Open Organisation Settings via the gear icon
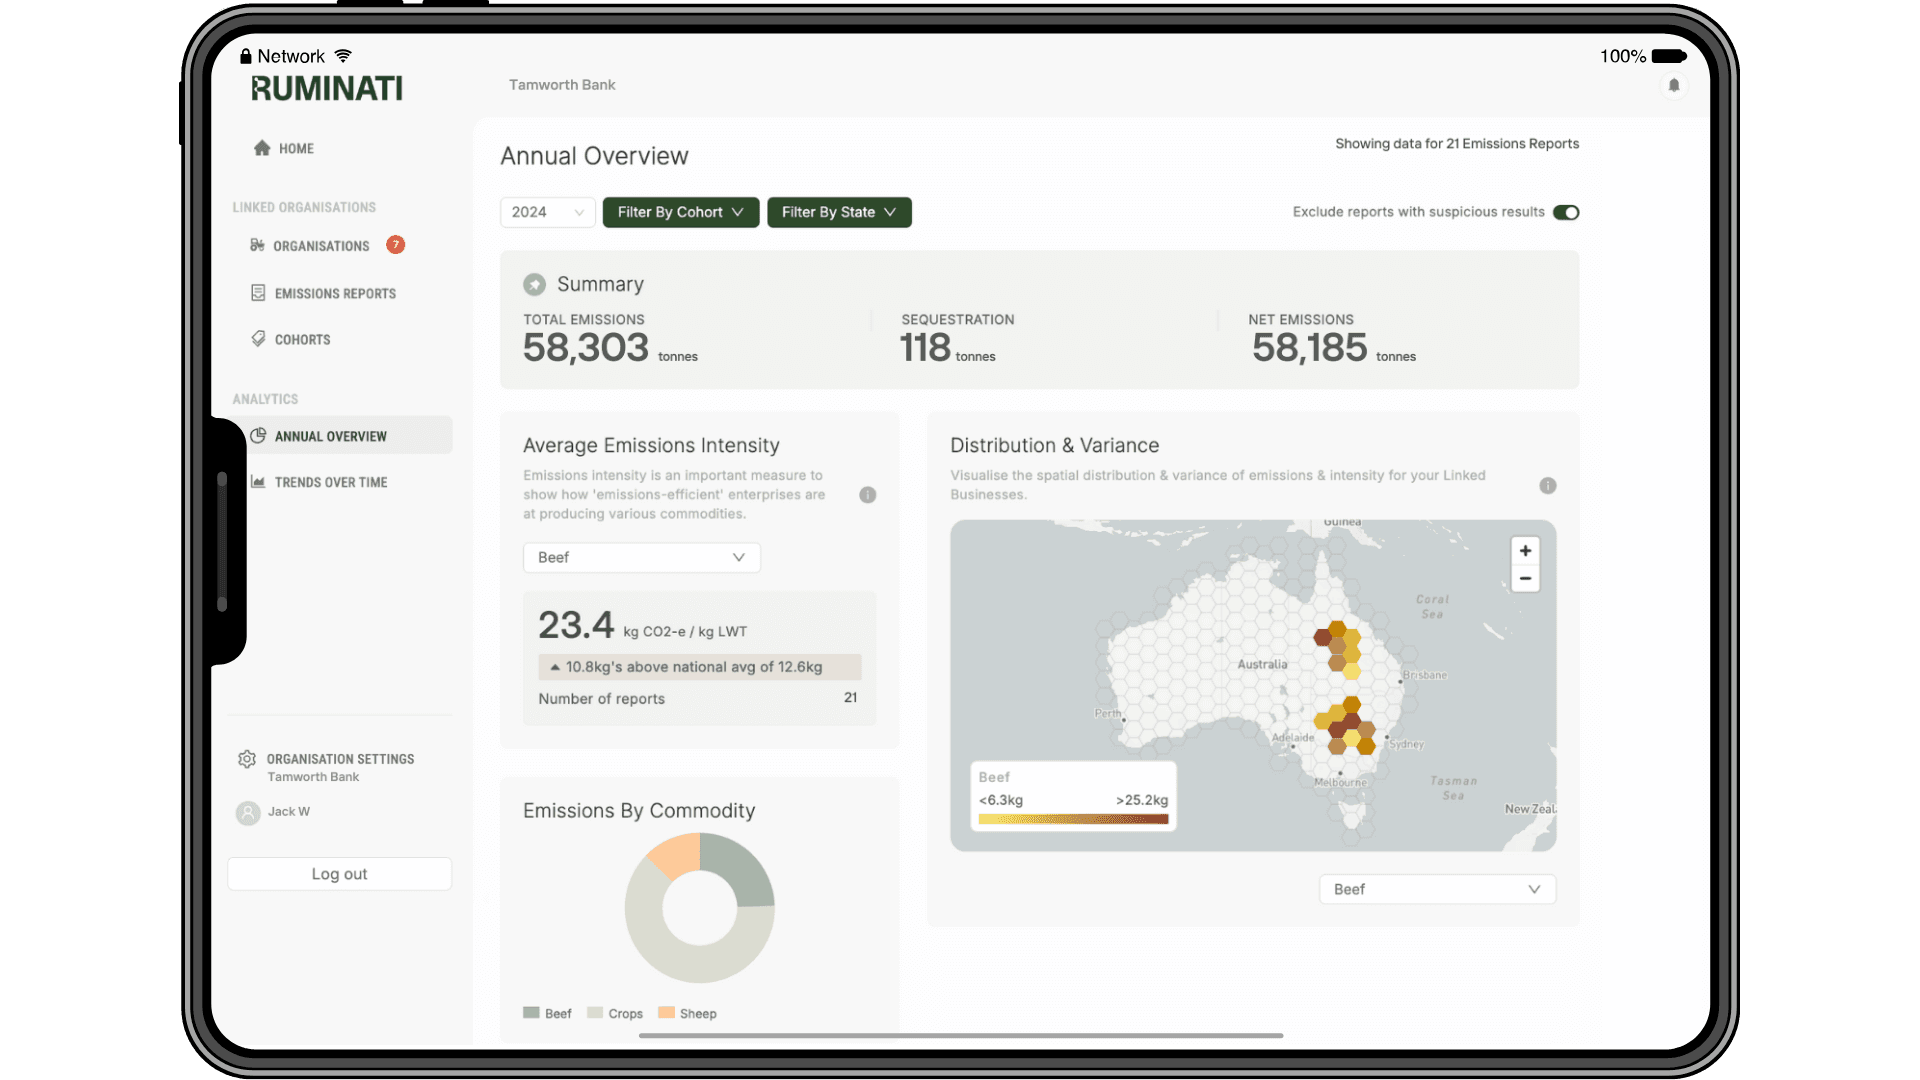The height and width of the screenshot is (1080, 1920). point(246,759)
